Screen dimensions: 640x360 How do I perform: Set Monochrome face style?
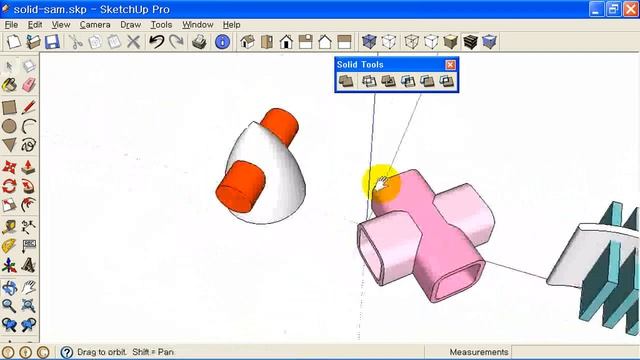[489, 42]
